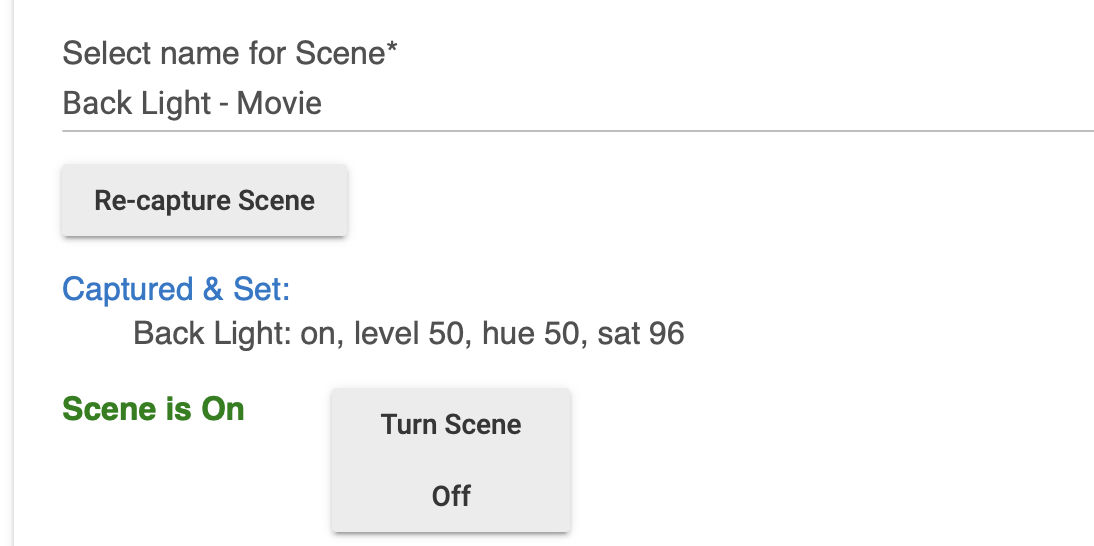Click the word 'Captured' in the blue heading

tap(128, 289)
